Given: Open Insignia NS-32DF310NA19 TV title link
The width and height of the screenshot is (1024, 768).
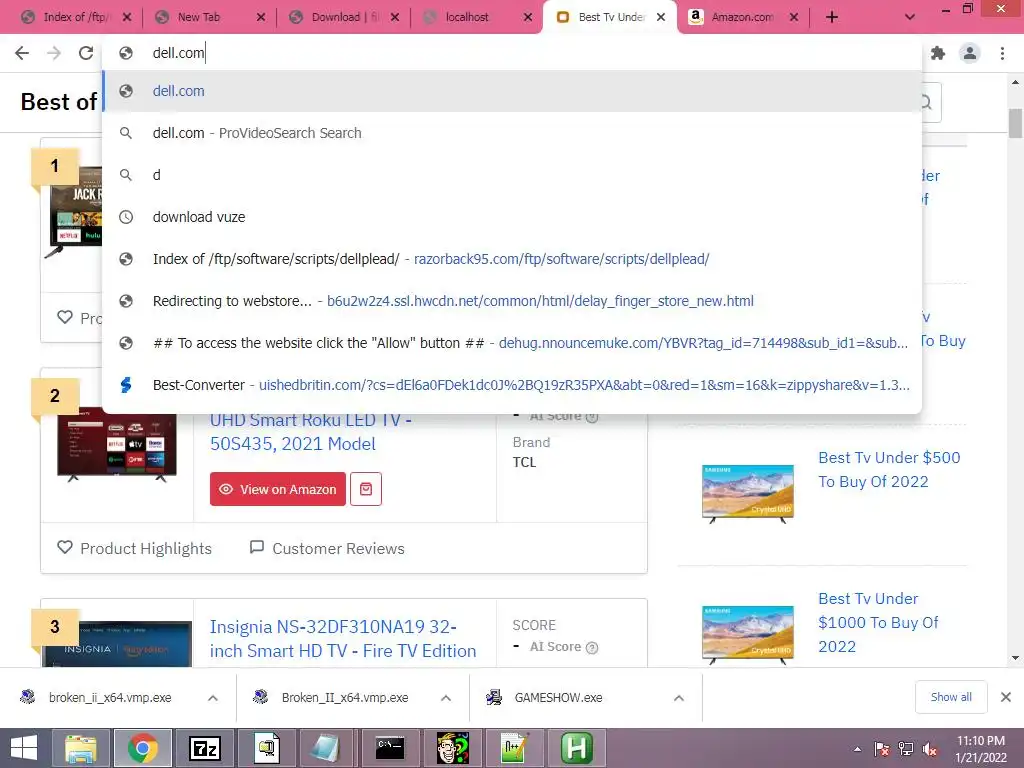Looking at the screenshot, I should (x=343, y=639).
